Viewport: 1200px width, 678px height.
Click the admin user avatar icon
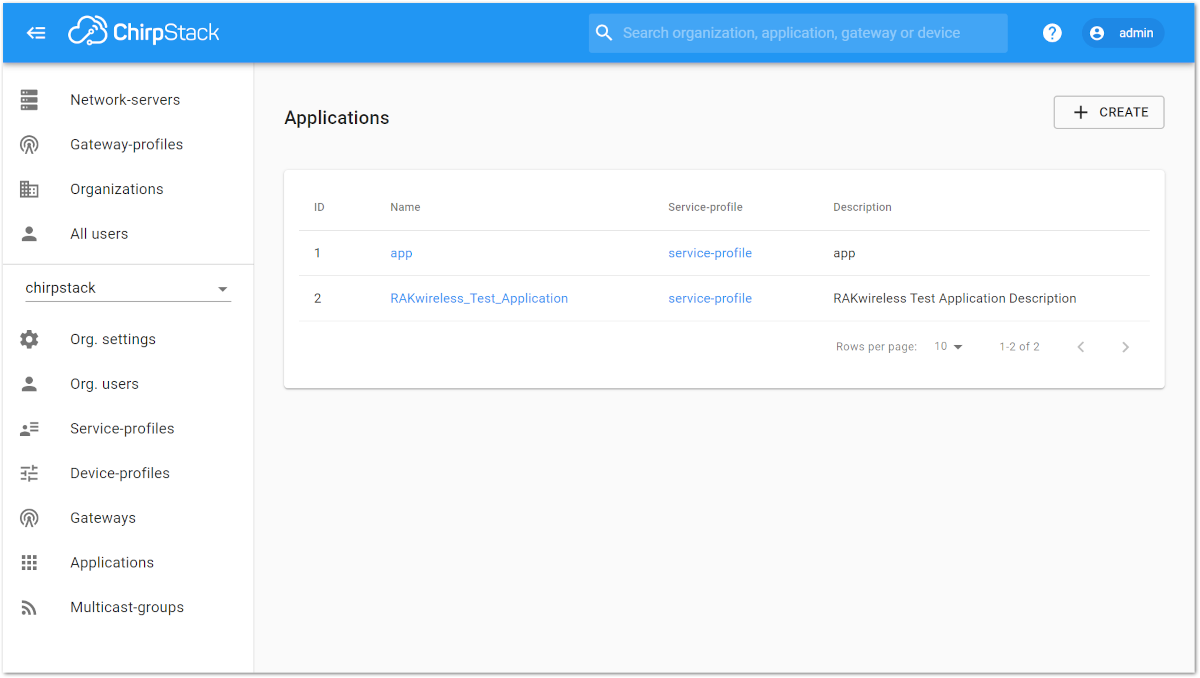(x=1097, y=33)
